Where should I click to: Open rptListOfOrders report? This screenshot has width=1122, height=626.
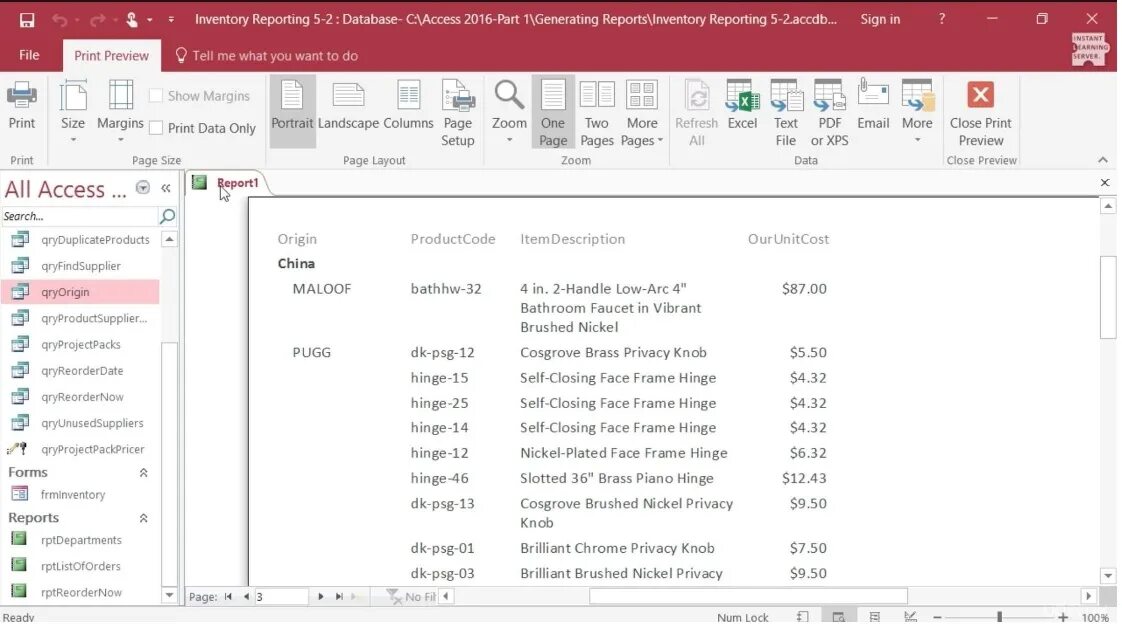80,566
